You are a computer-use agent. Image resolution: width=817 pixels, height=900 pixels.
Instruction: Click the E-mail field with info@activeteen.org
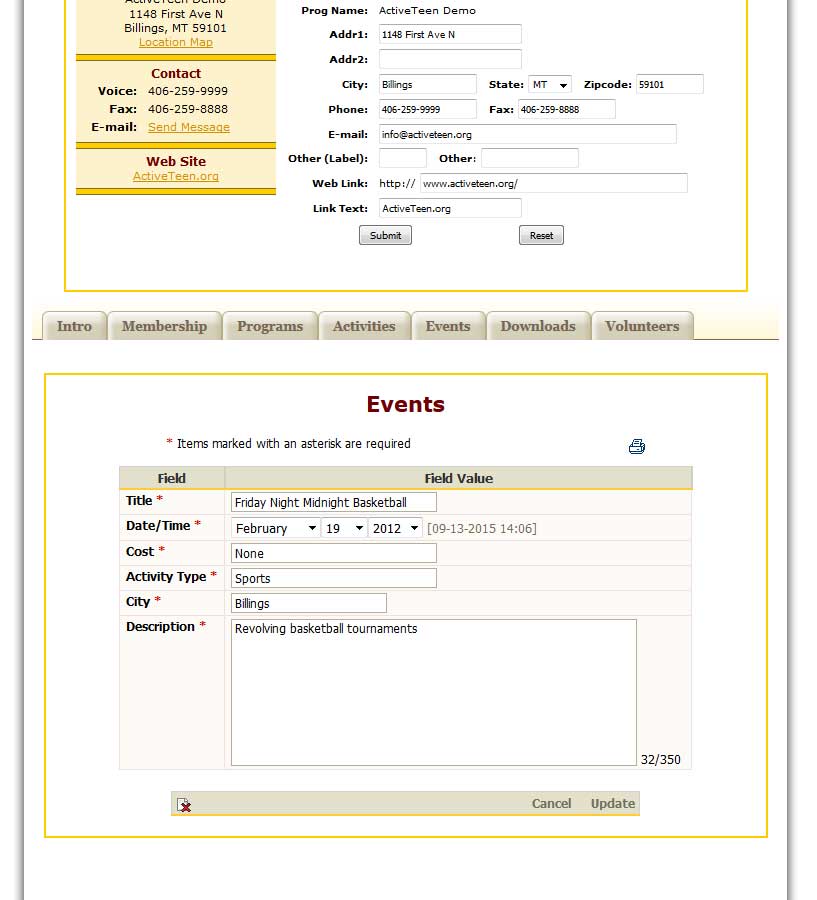click(528, 134)
